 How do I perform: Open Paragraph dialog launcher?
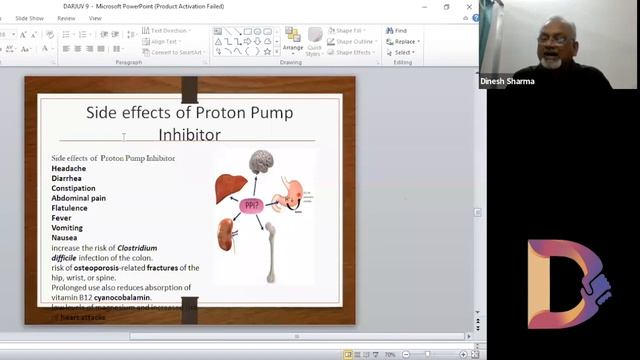205,62
